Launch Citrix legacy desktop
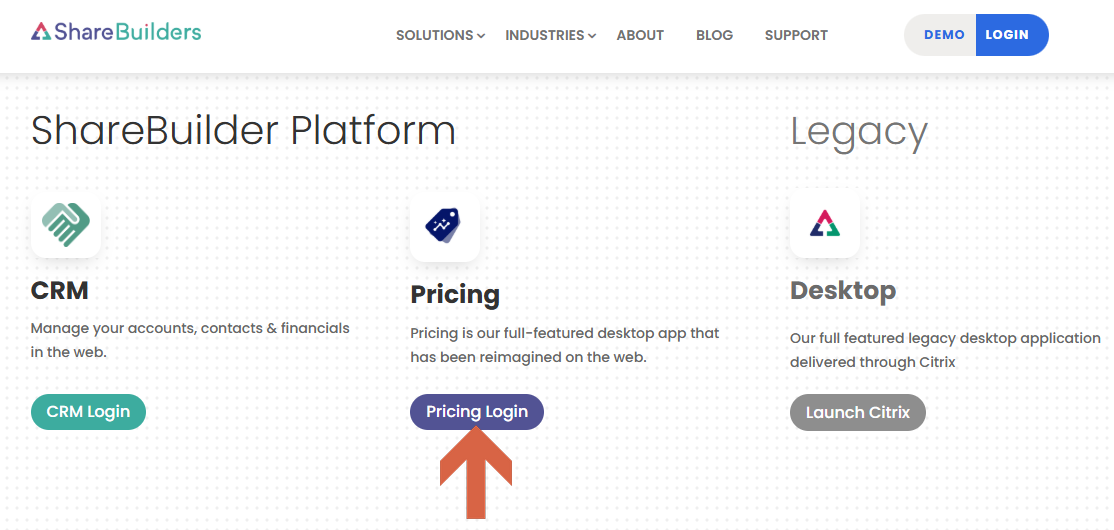Screen dimensions: 1114x530 tap(858, 413)
